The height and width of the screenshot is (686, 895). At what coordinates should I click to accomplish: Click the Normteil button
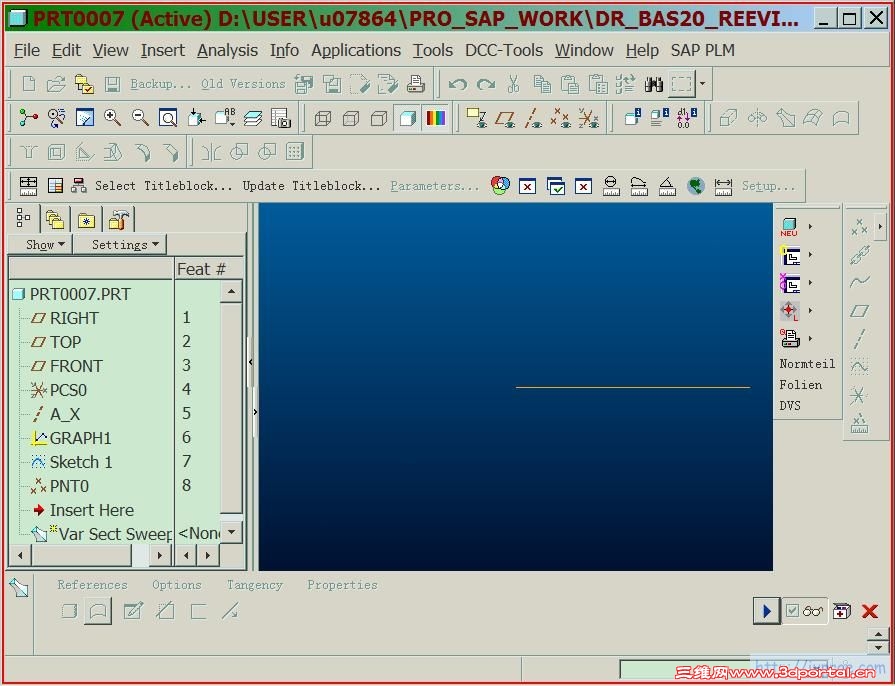point(807,364)
